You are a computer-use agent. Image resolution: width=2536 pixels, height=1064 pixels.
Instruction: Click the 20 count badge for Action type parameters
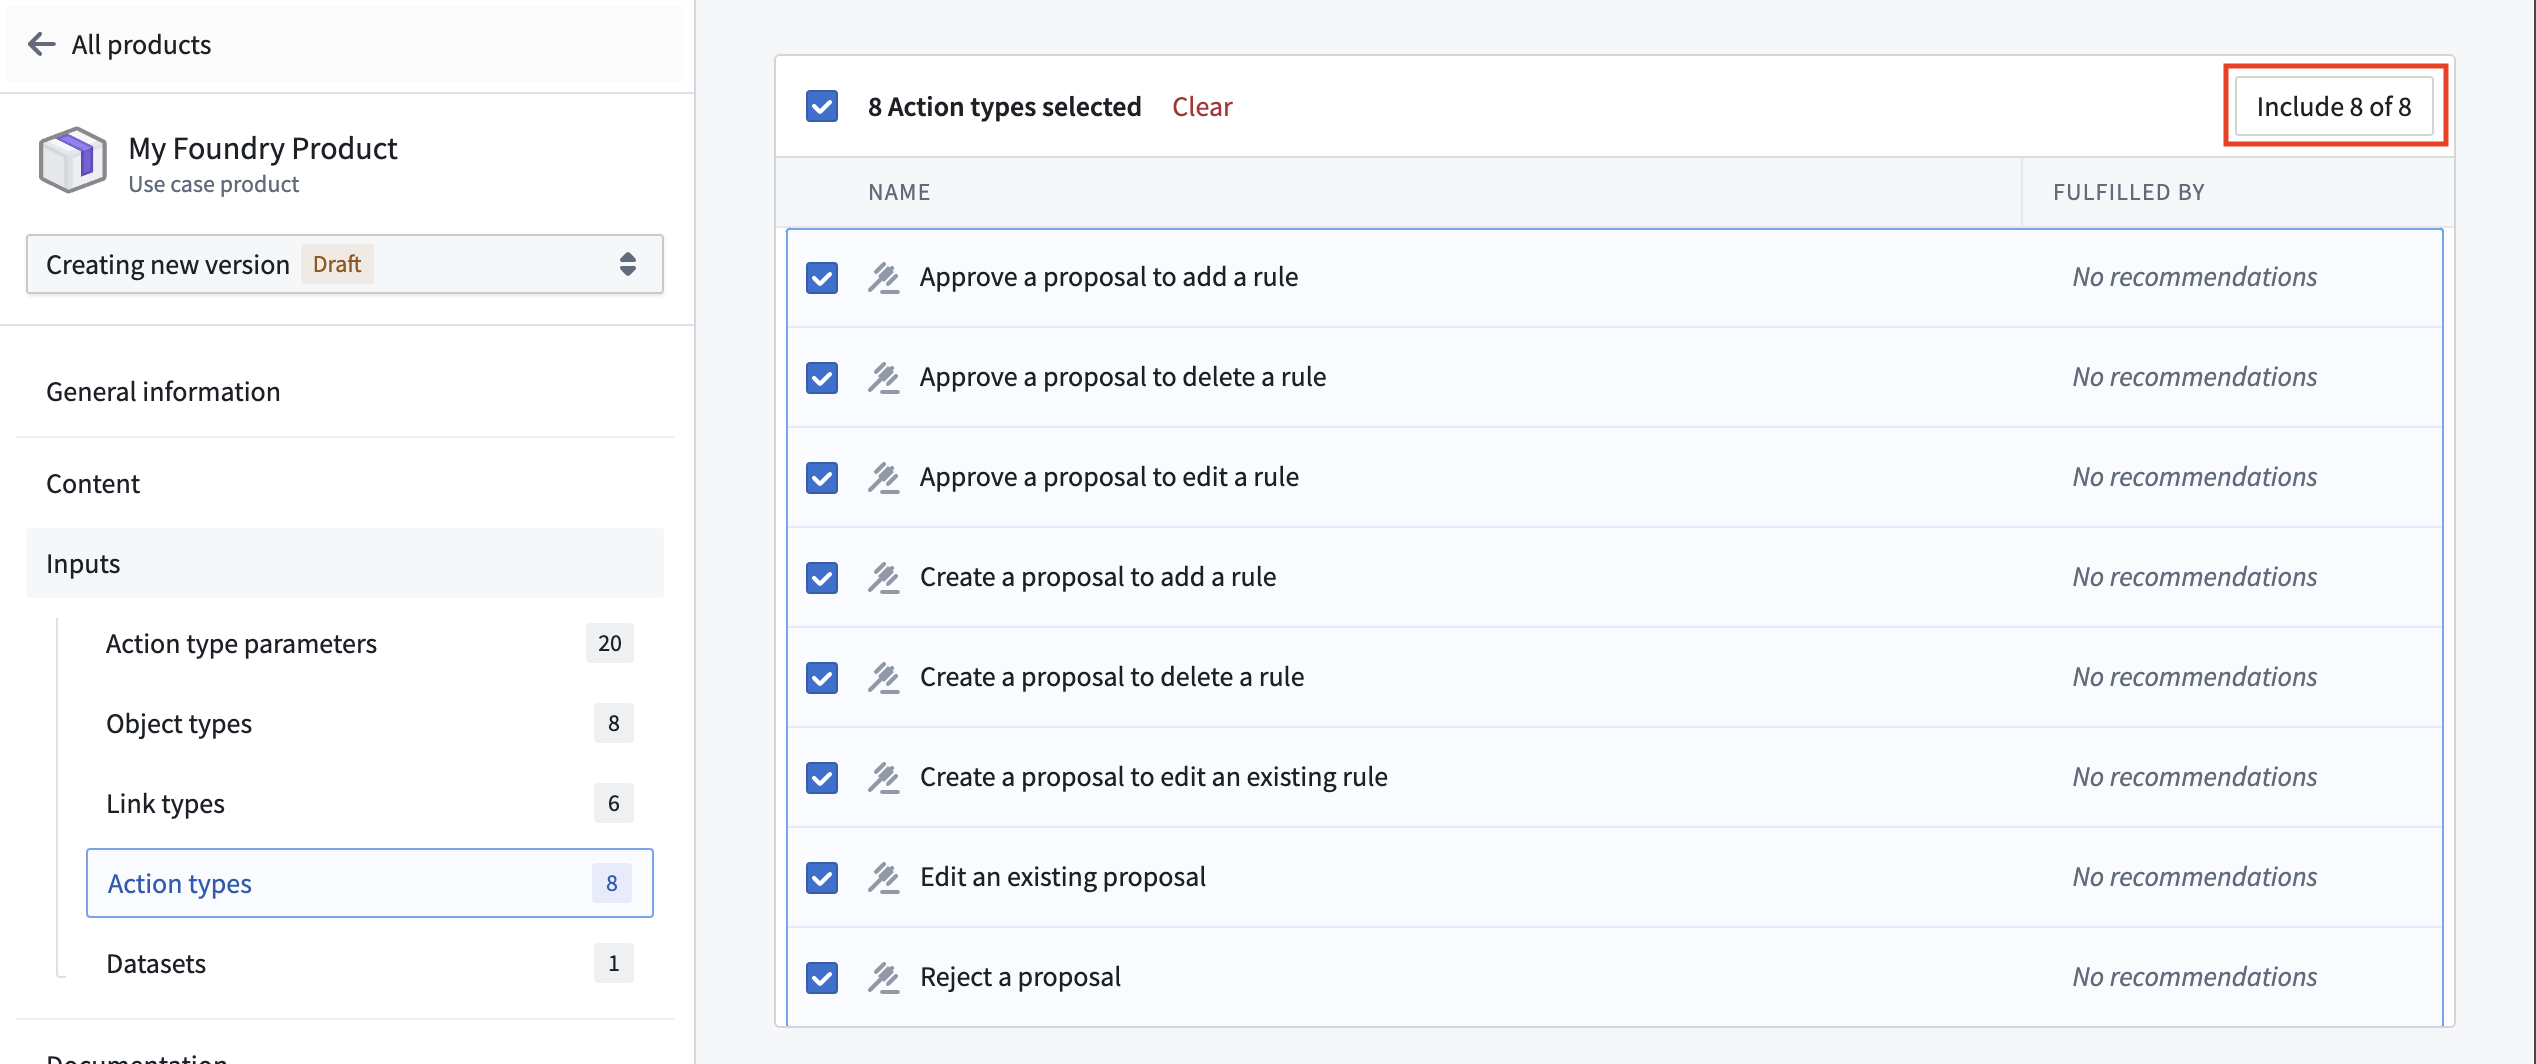(610, 643)
